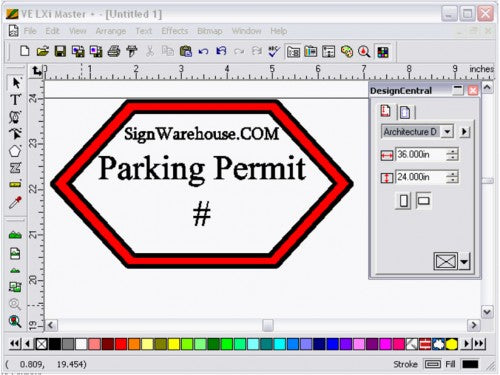The image size is (500, 375).
Task: Pick the magenta palette swatch
Action: coord(385,344)
